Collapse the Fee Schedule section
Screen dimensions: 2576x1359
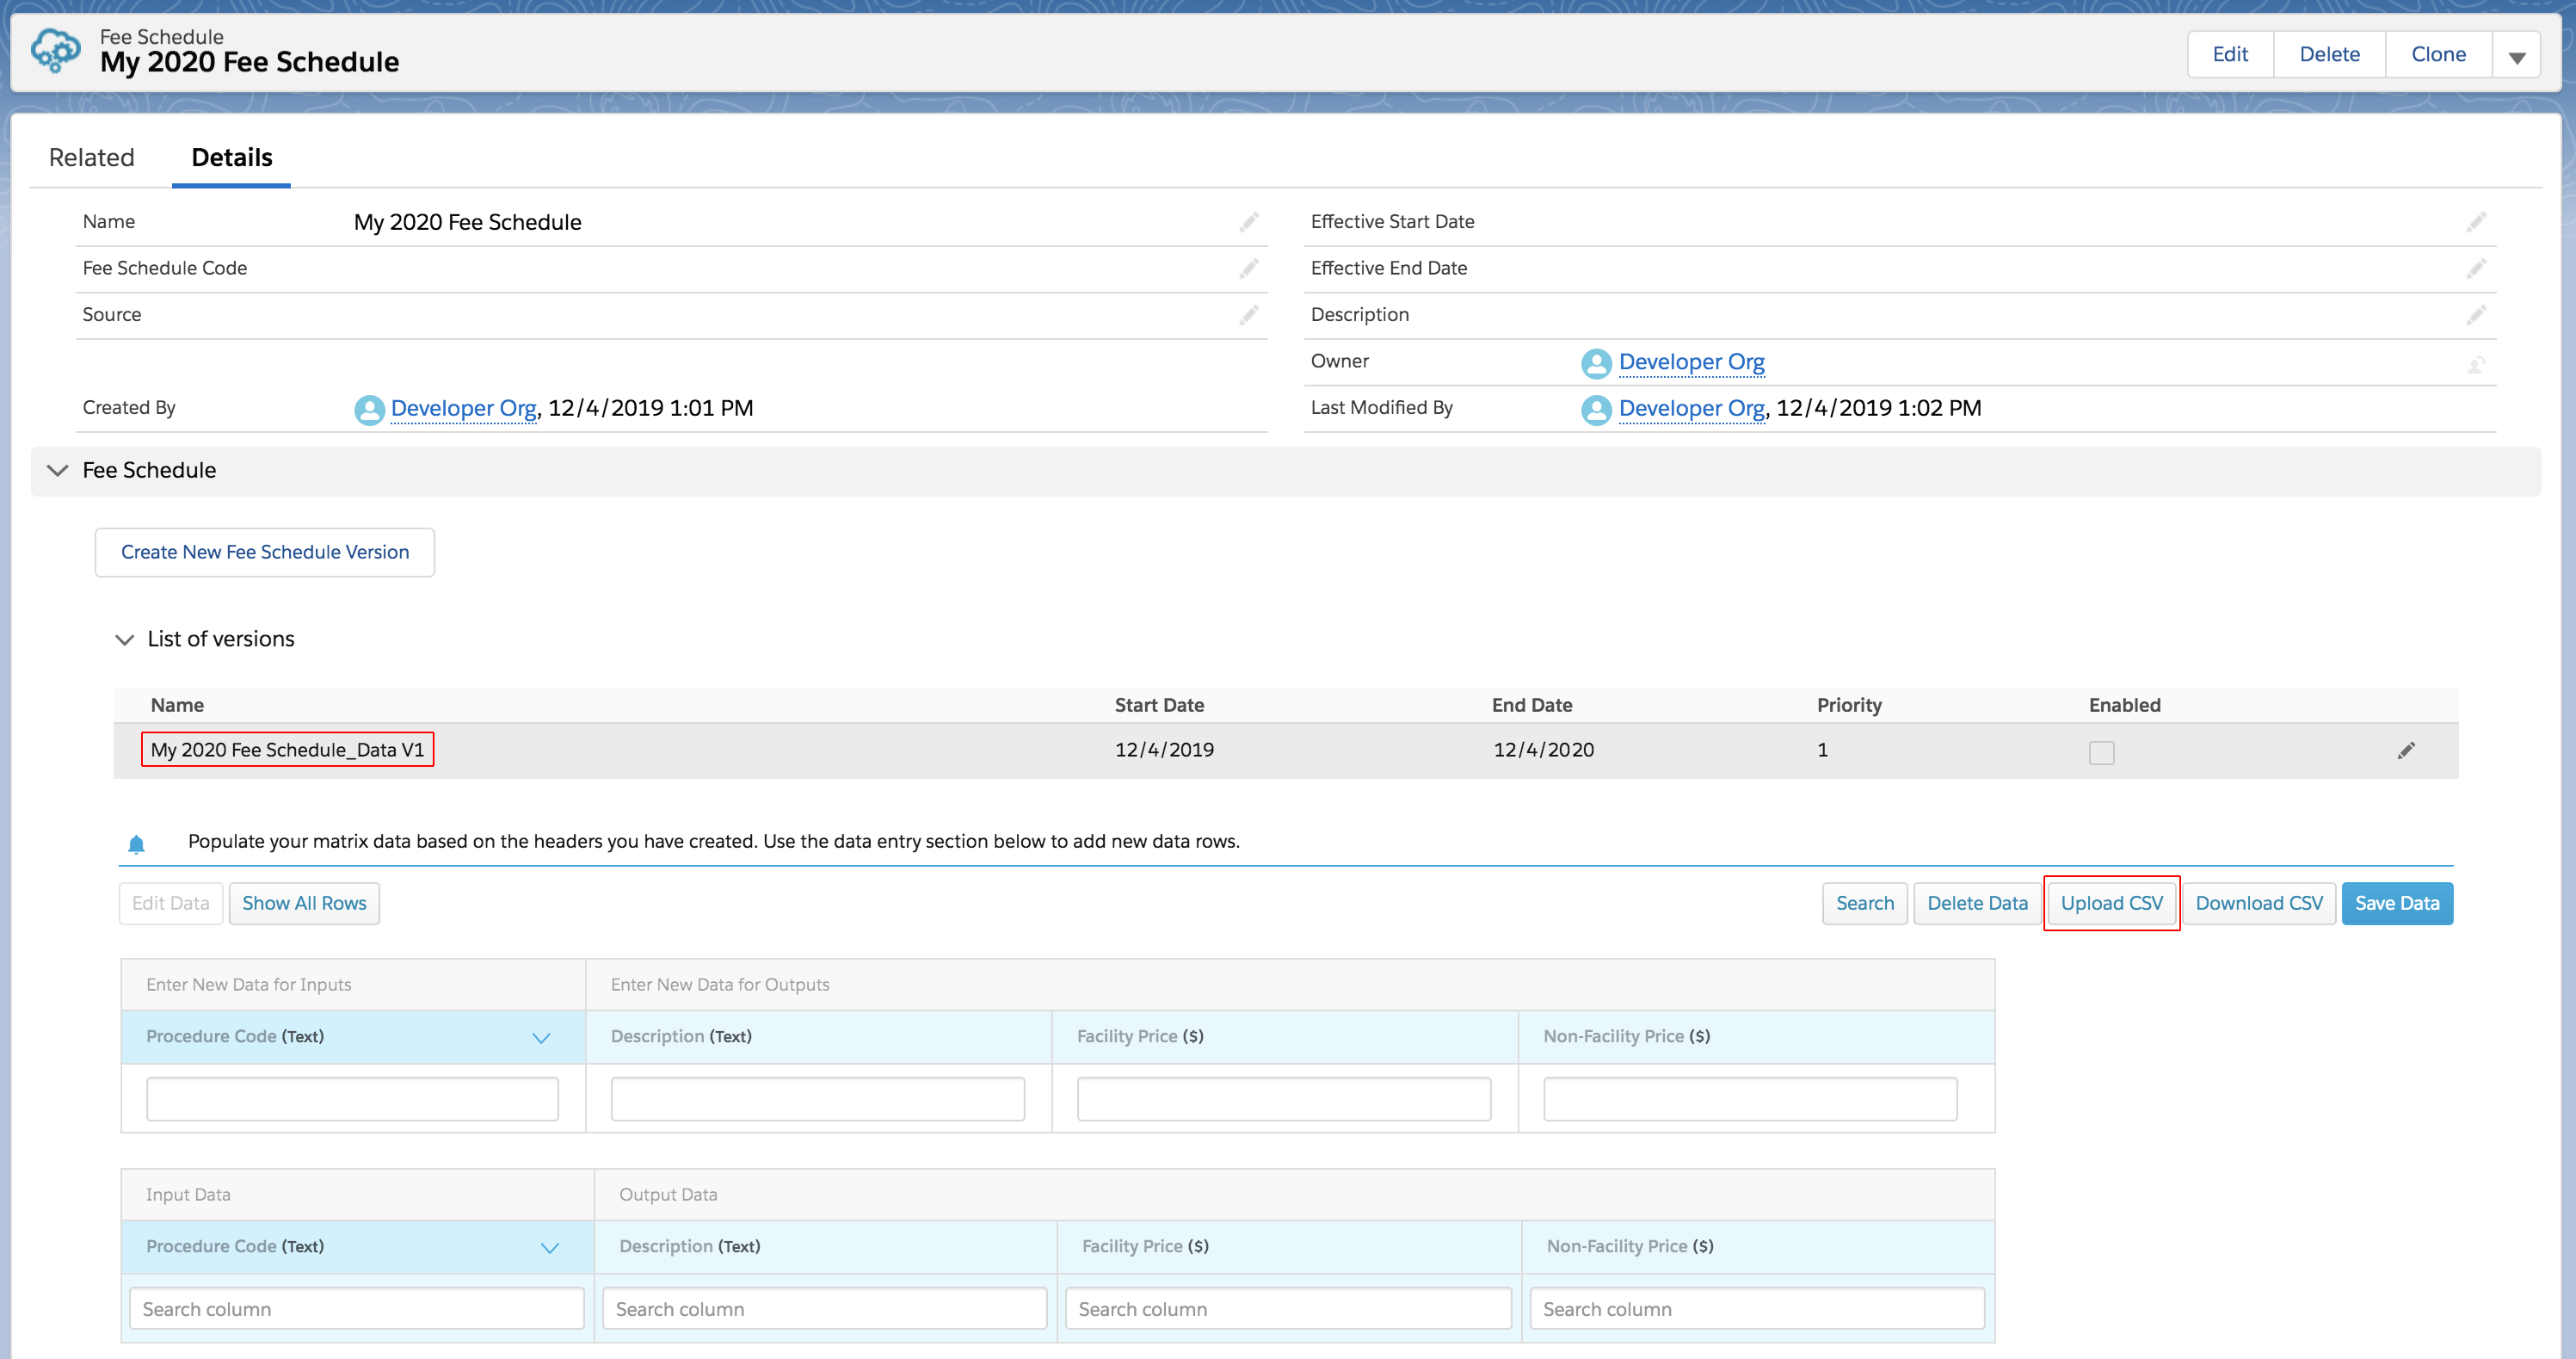click(58, 470)
